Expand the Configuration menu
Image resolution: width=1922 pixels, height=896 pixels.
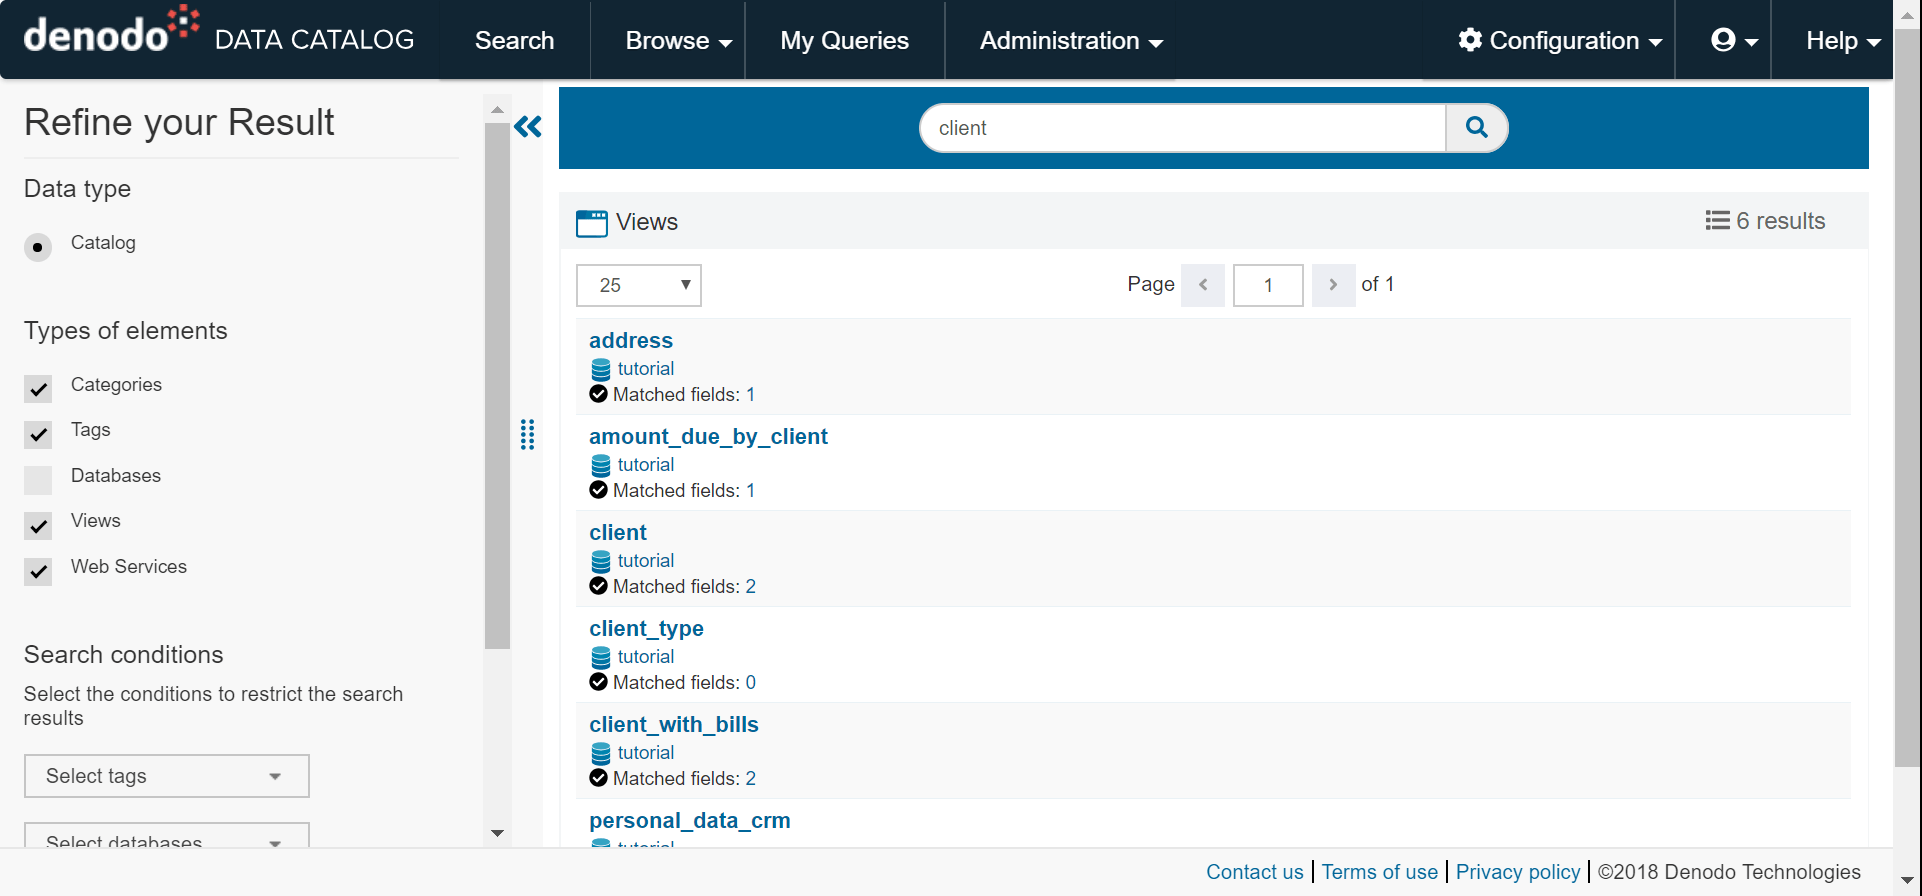[1560, 40]
